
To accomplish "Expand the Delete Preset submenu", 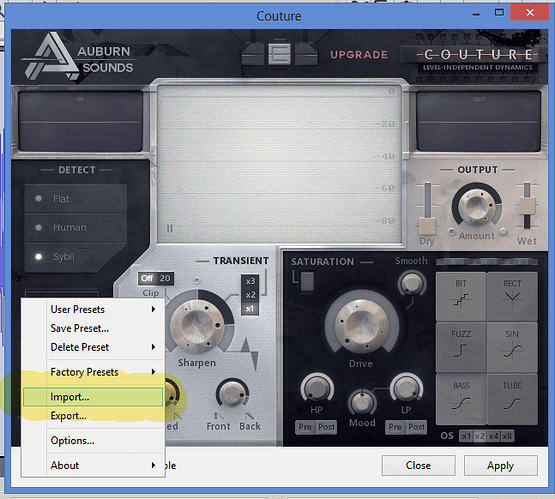I will [x=93, y=347].
